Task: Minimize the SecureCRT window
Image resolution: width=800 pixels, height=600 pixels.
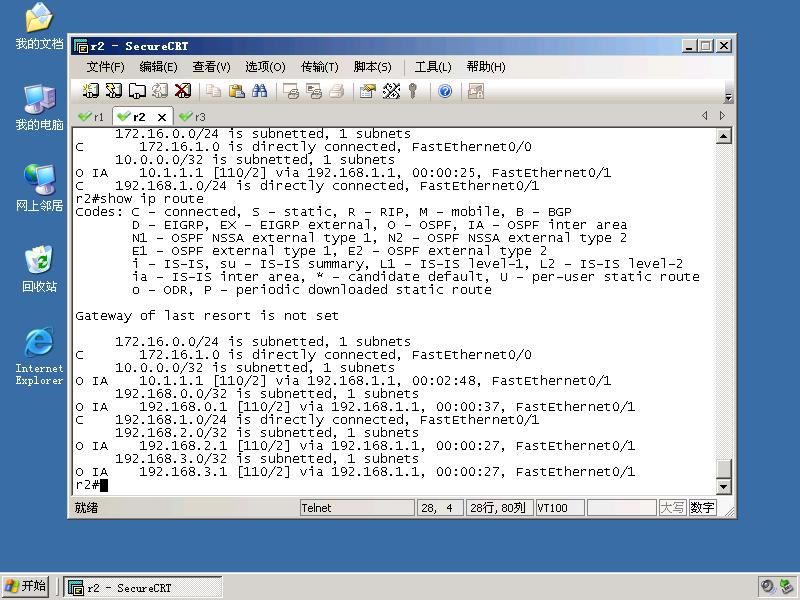Action: click(689, 46)
